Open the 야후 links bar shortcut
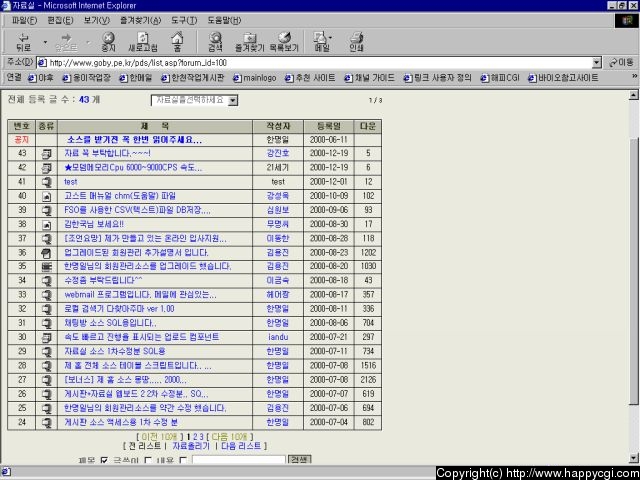 [x=41, y=78]
